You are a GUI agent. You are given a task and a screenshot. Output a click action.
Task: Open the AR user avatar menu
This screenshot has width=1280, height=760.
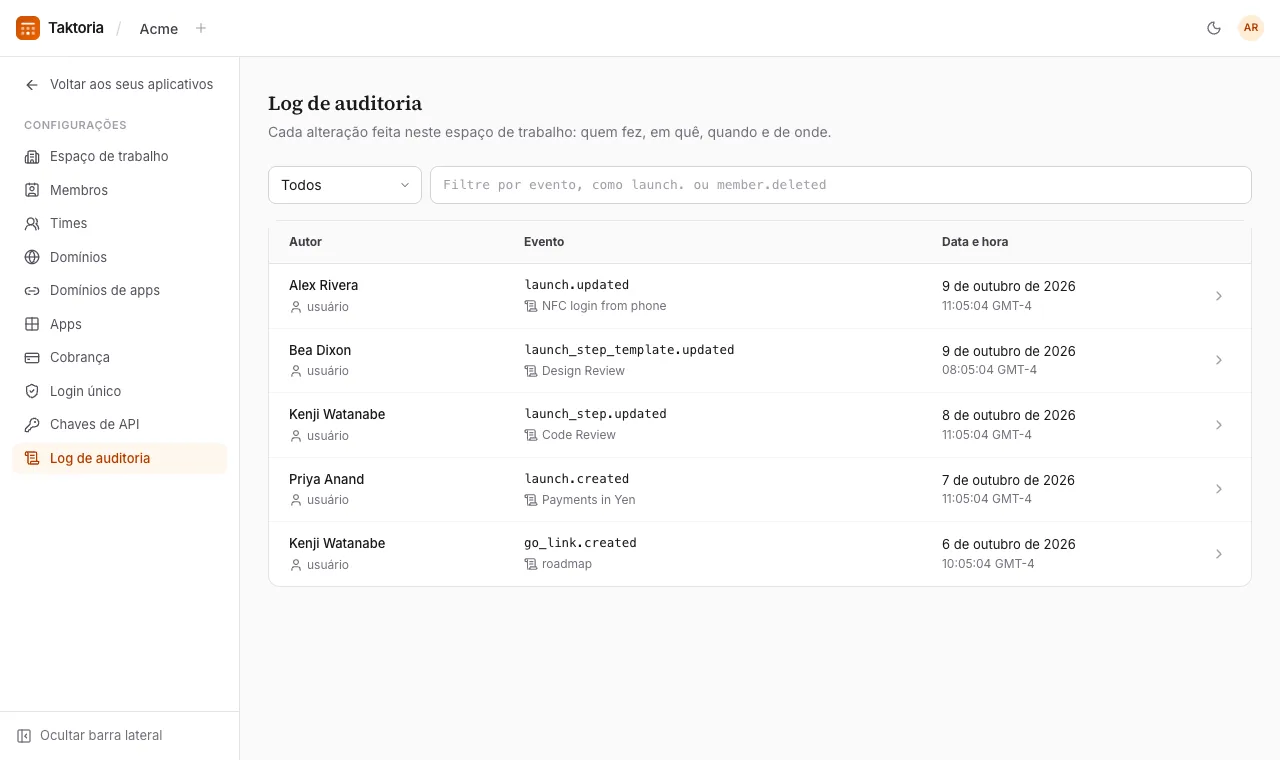click(x=1251, y=28)
